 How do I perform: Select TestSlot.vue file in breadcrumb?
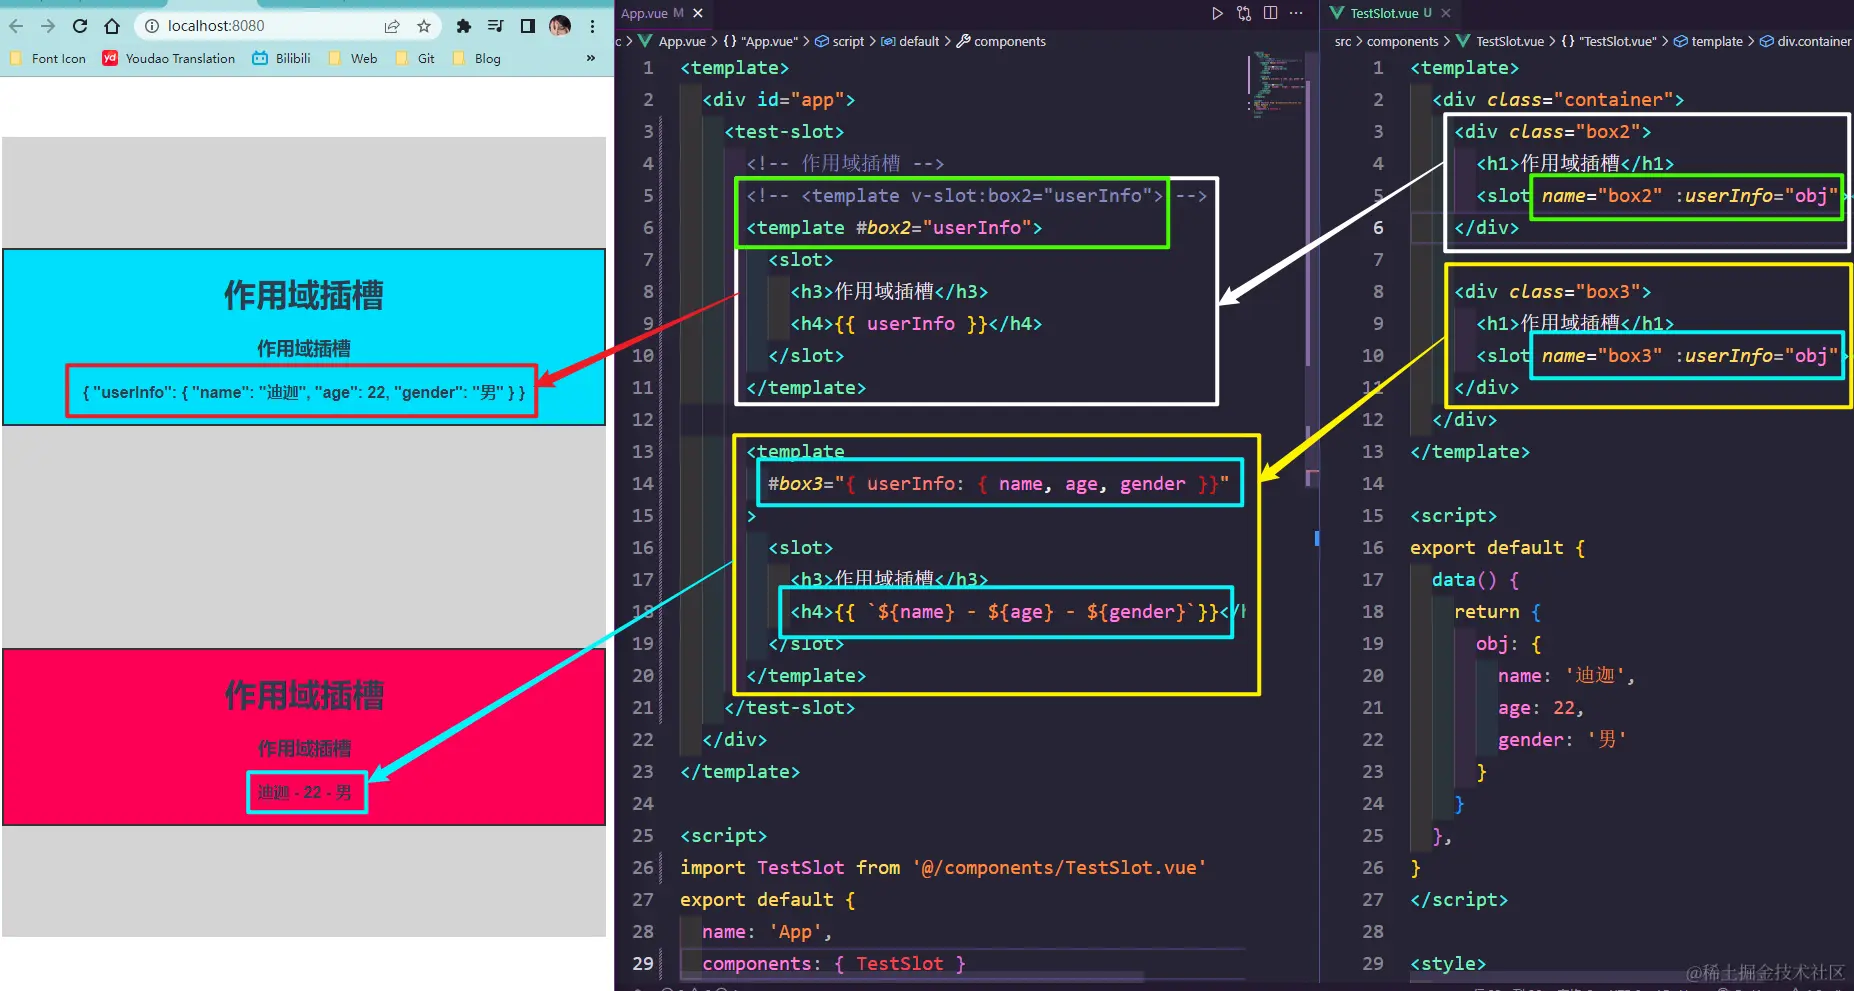(x=1501, y=41)
